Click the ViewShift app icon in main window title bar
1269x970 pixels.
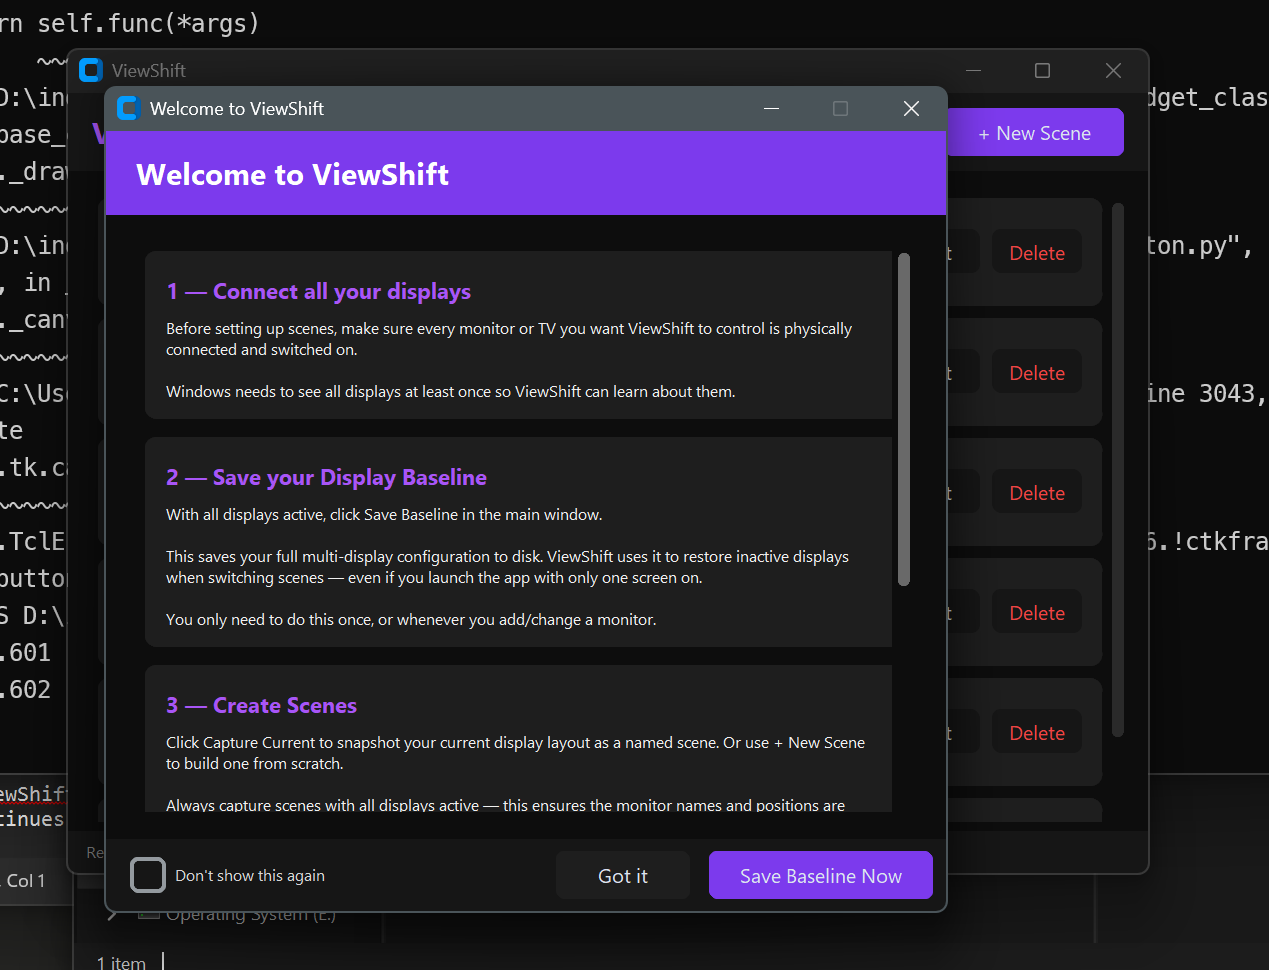[x=91, y=70]
